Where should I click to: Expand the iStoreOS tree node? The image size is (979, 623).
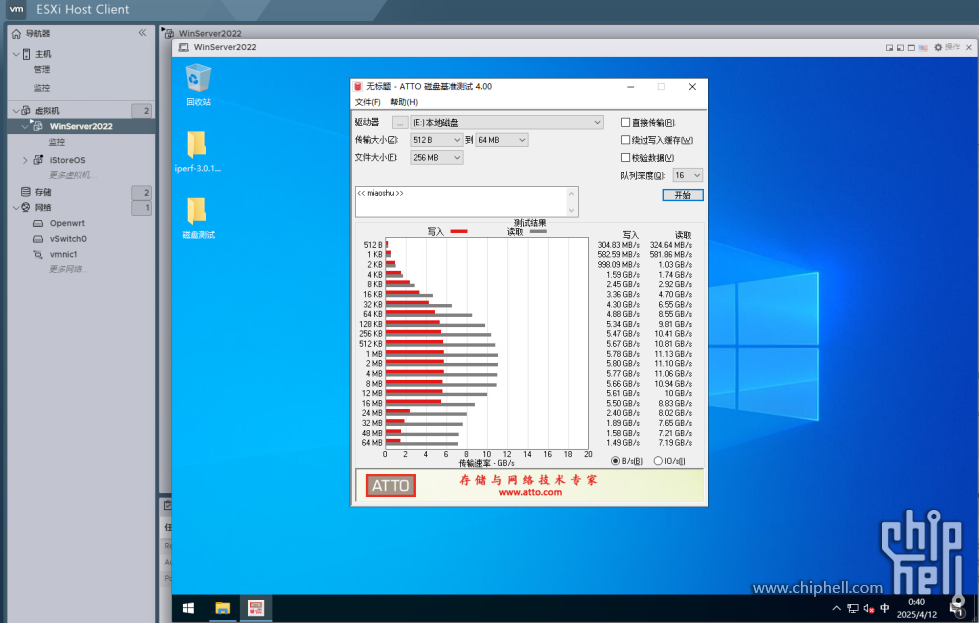coord(25,160)
